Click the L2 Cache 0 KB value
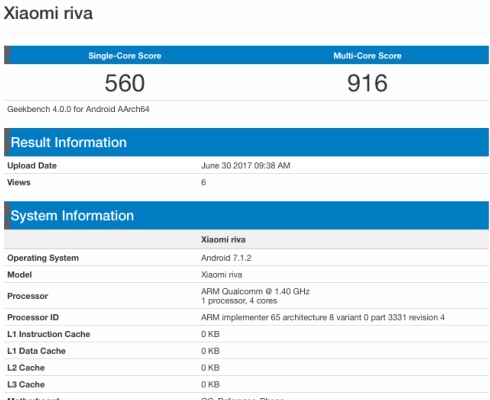490x400 pixels. [210, 368]
